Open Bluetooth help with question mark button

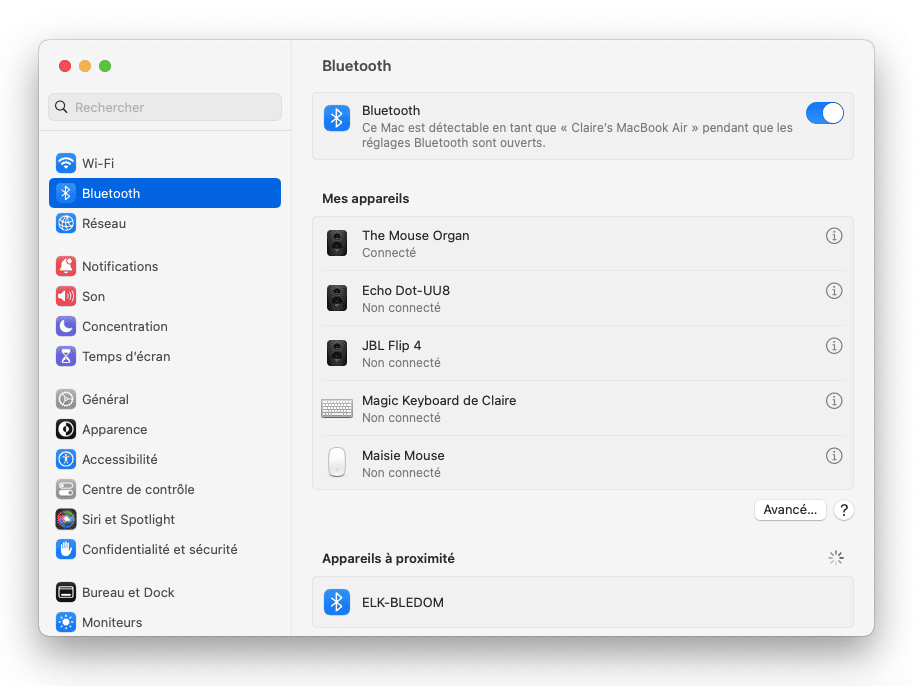(x=844, y=510)
